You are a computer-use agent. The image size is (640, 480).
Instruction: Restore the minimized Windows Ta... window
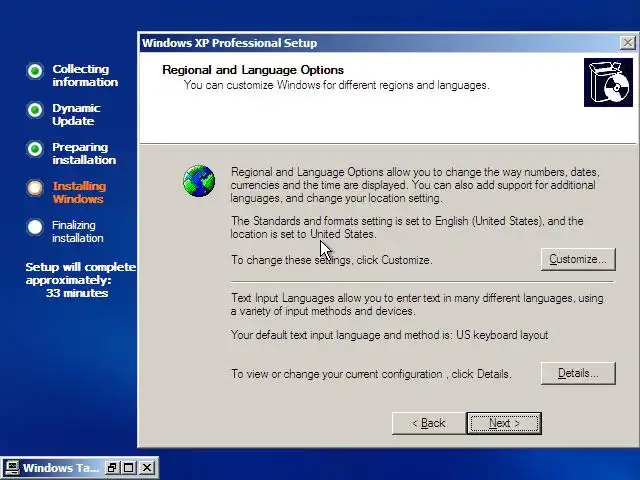click(111, 468)
